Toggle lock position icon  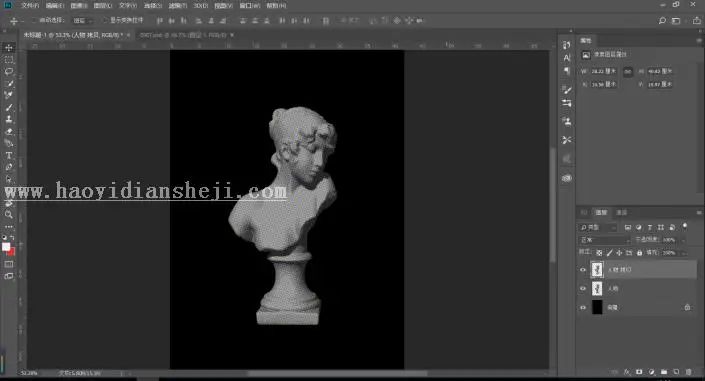tap(619, 253)
